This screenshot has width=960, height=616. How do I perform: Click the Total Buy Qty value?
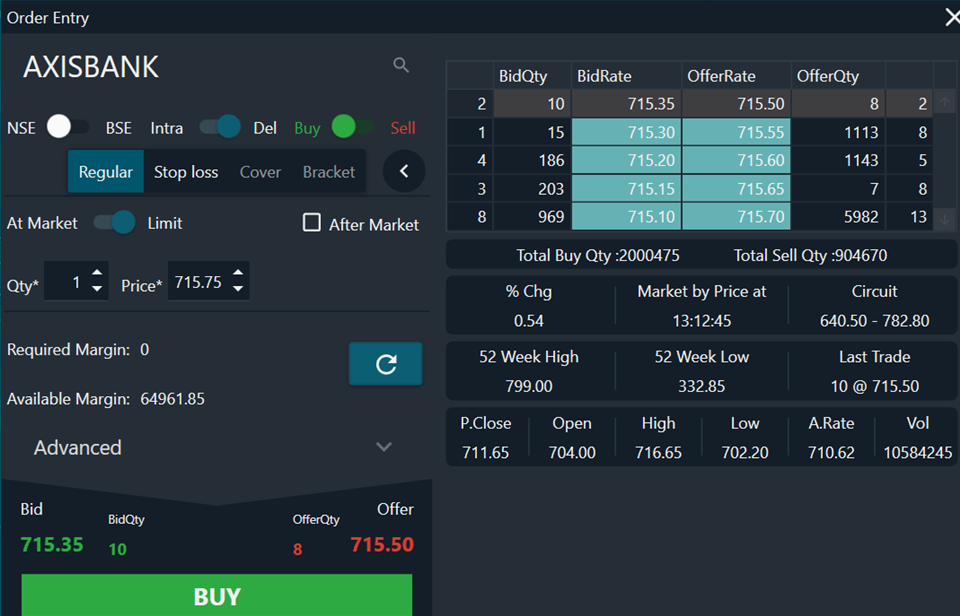[648, 255]
